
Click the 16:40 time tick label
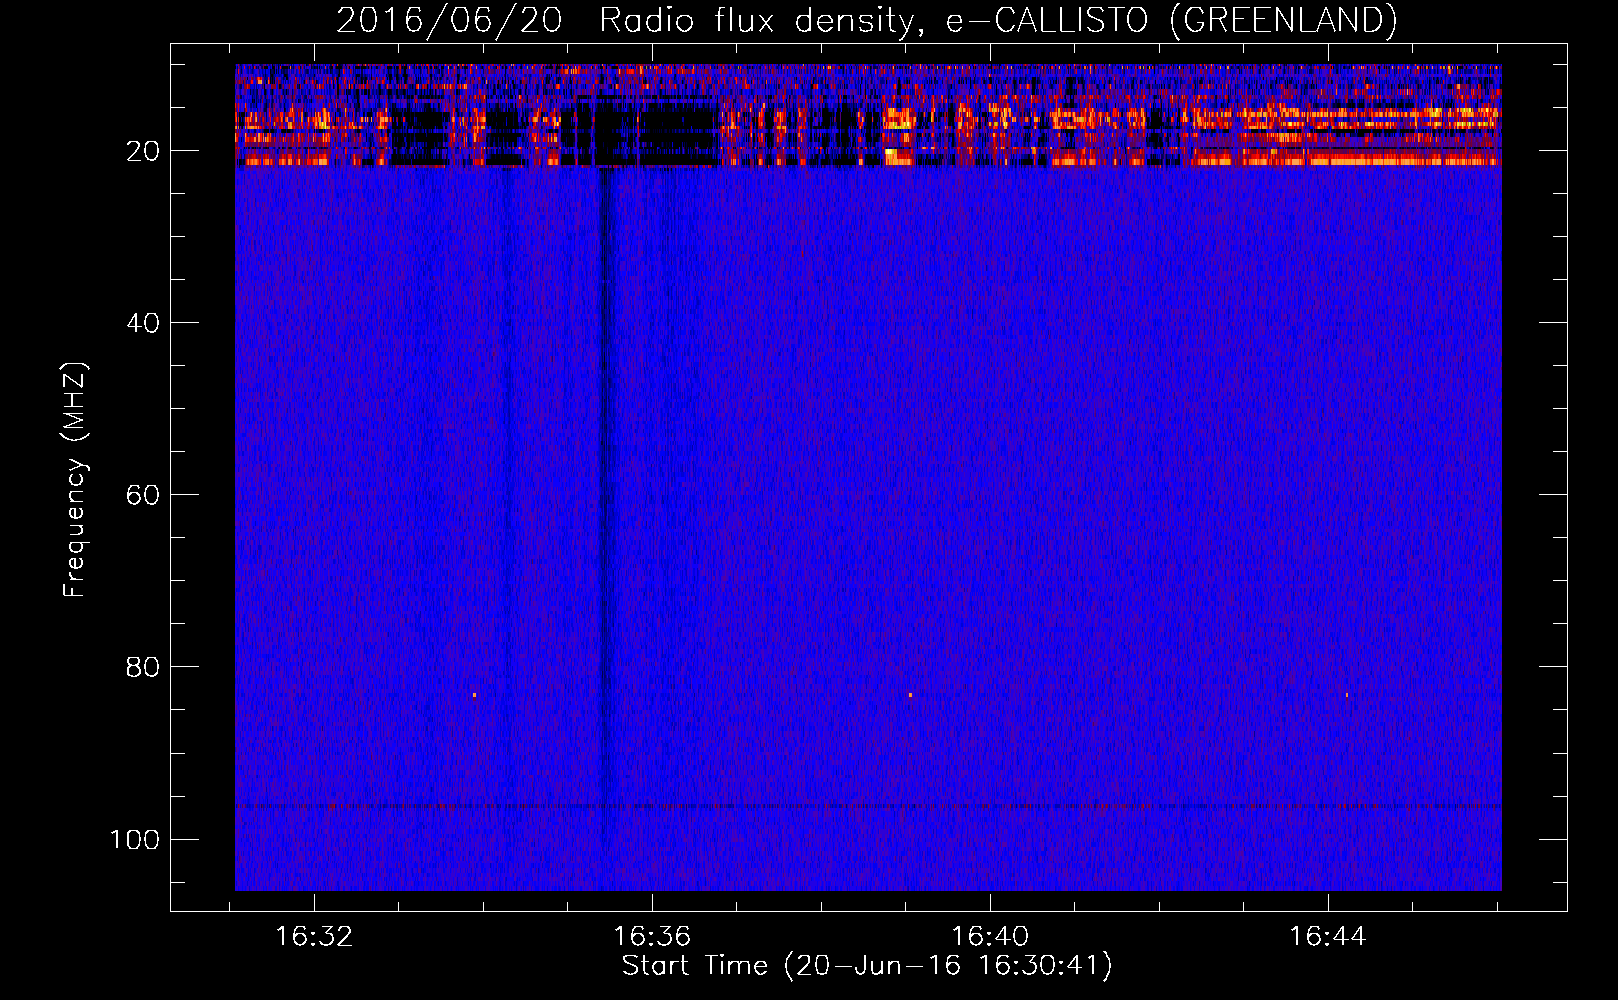click(x=990, y=937)
